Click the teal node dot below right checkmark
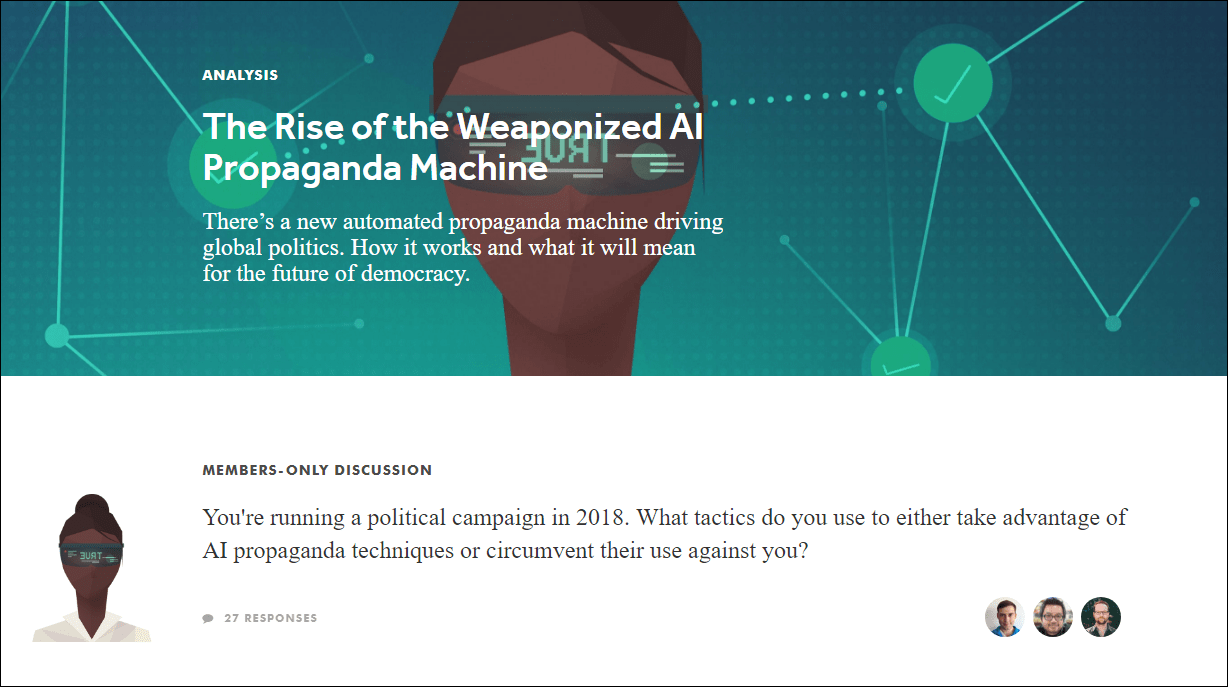Image resolution: width=1228 pixels, height=687 pixels. tap(1113, 323)
